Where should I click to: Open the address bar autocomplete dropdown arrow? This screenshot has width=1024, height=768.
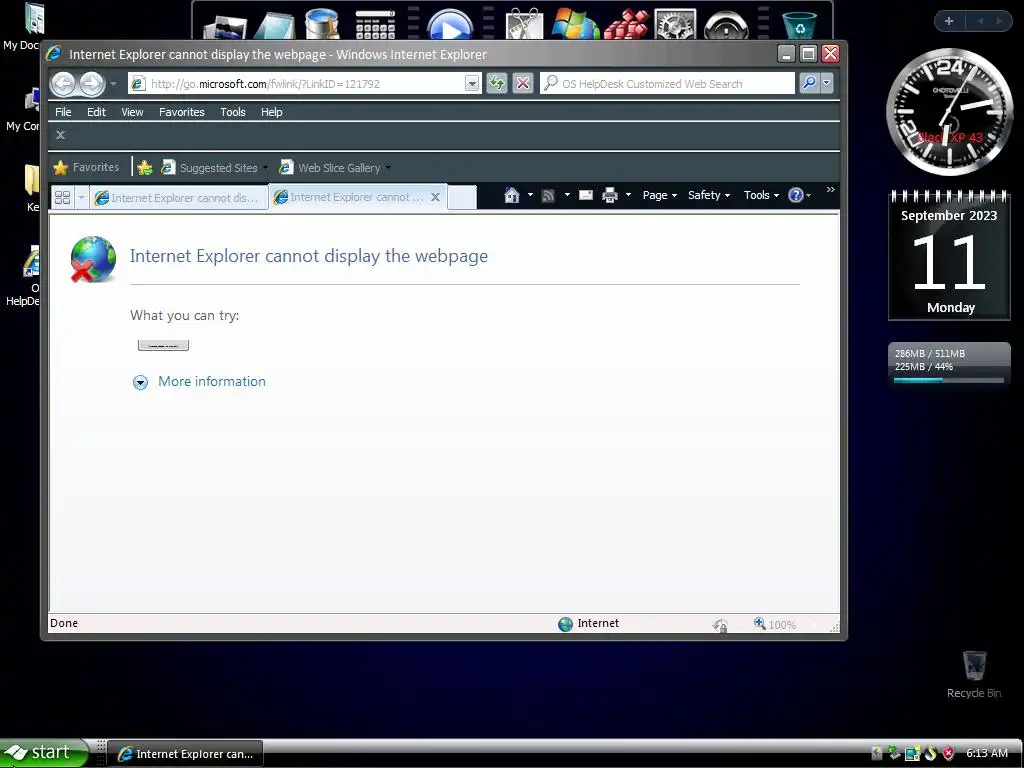click(x=472, y=84)
